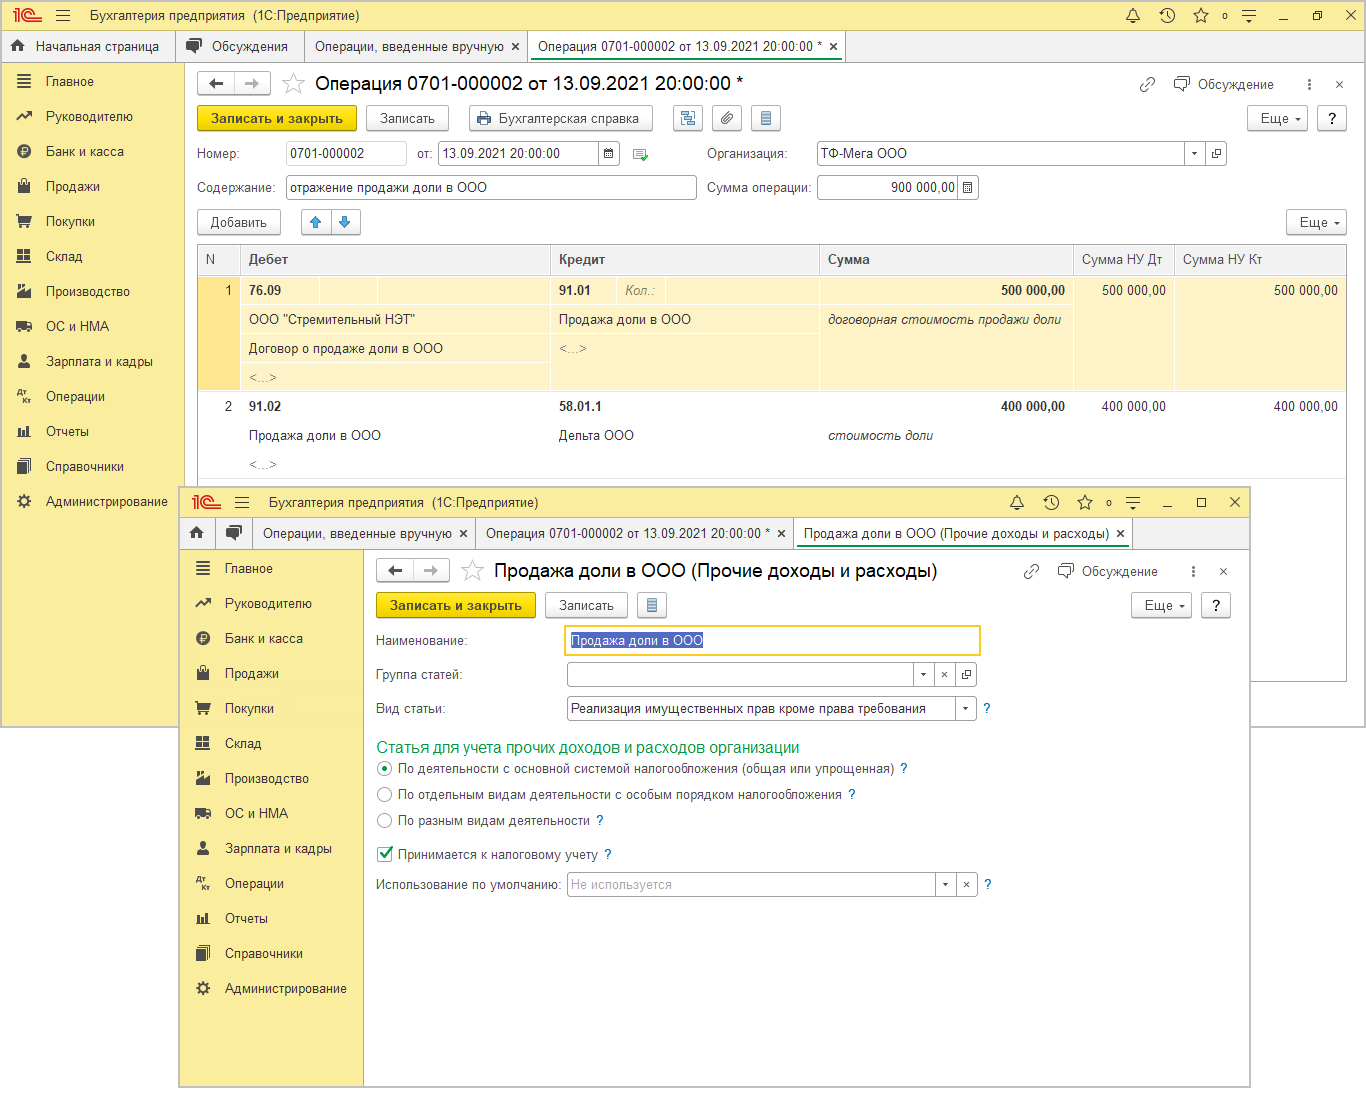Open Справочники section in front window

tap(264, 954)
